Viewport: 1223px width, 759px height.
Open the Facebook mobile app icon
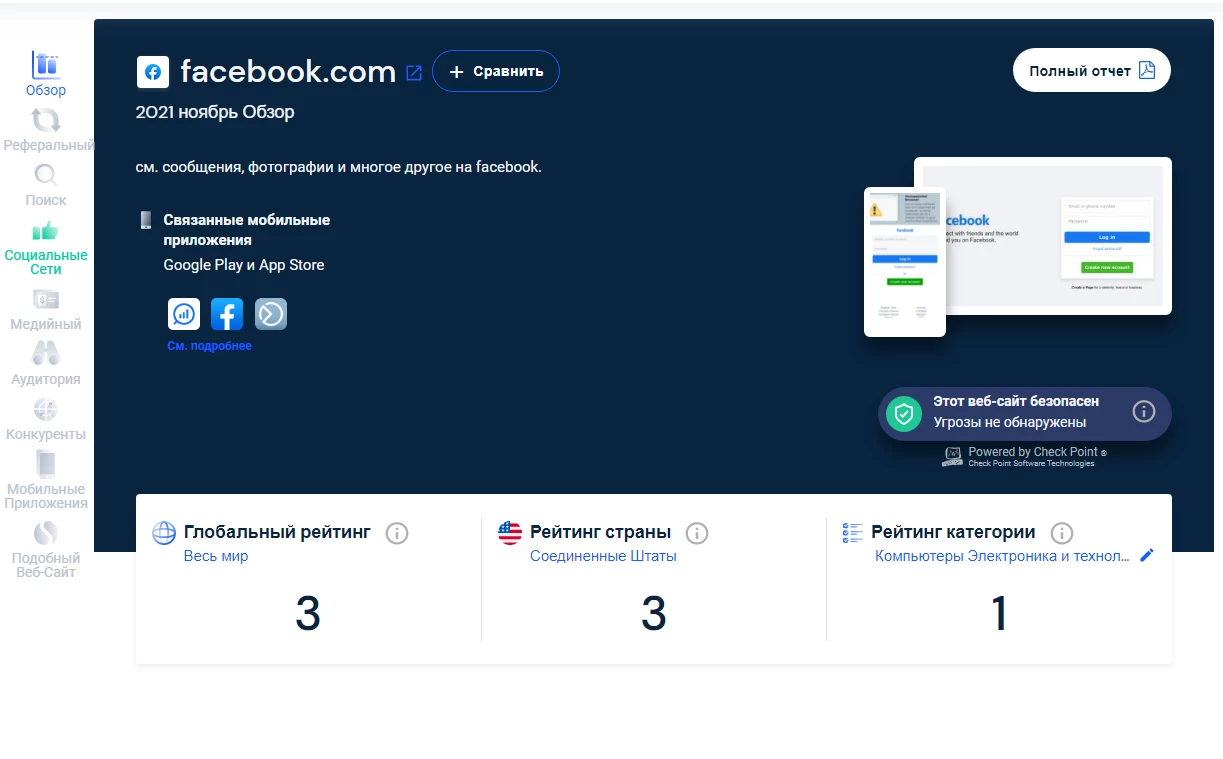[x=227, y=314]
